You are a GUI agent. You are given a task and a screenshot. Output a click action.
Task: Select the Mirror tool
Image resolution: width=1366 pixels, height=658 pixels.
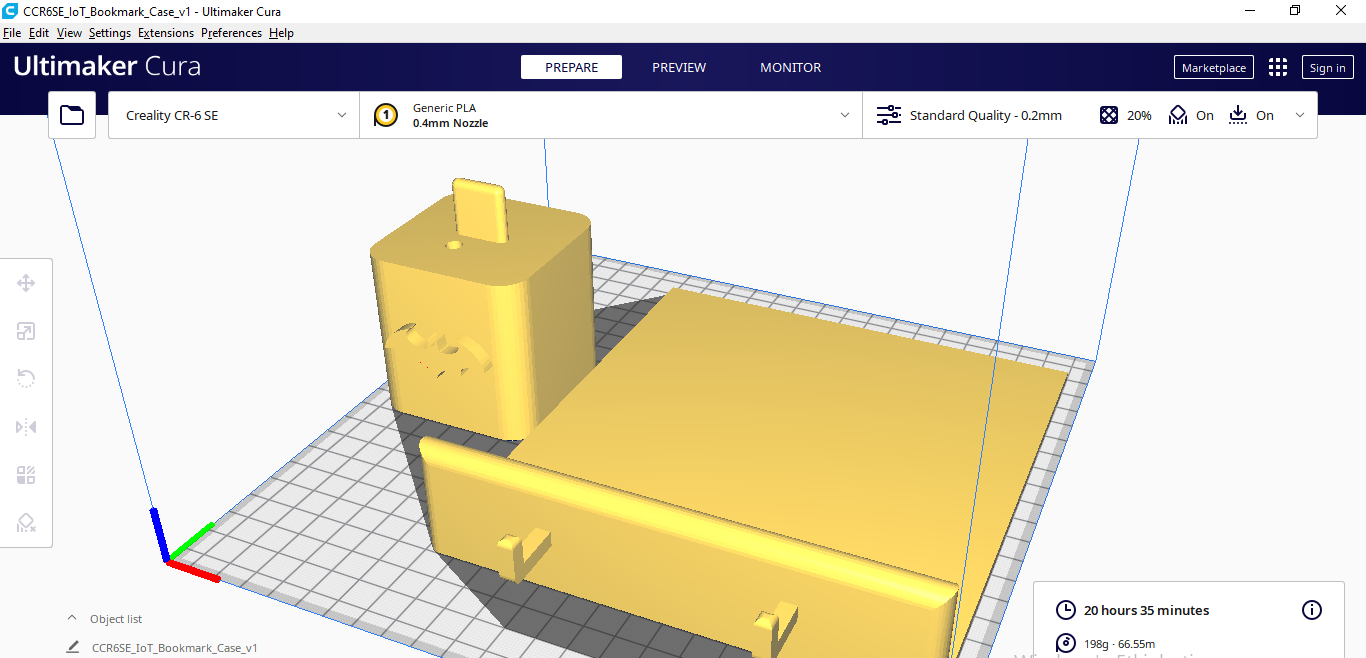tap(26, 427)
